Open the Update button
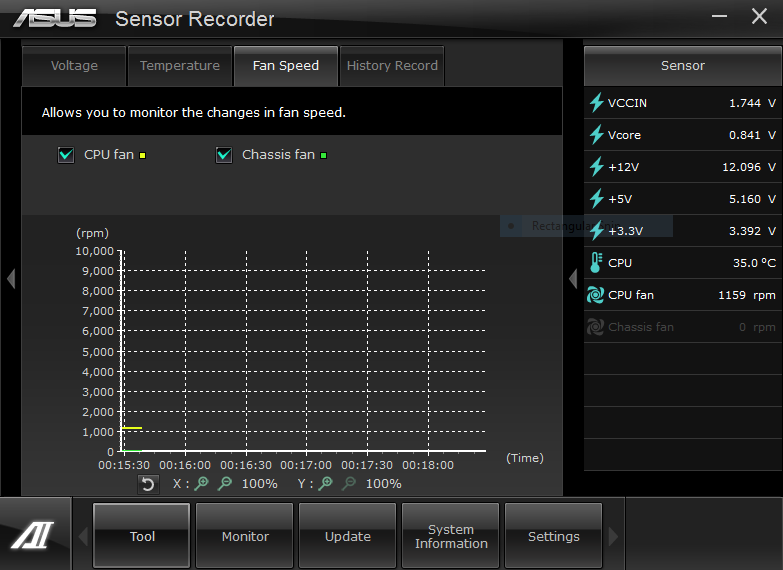 coord(348,536)
